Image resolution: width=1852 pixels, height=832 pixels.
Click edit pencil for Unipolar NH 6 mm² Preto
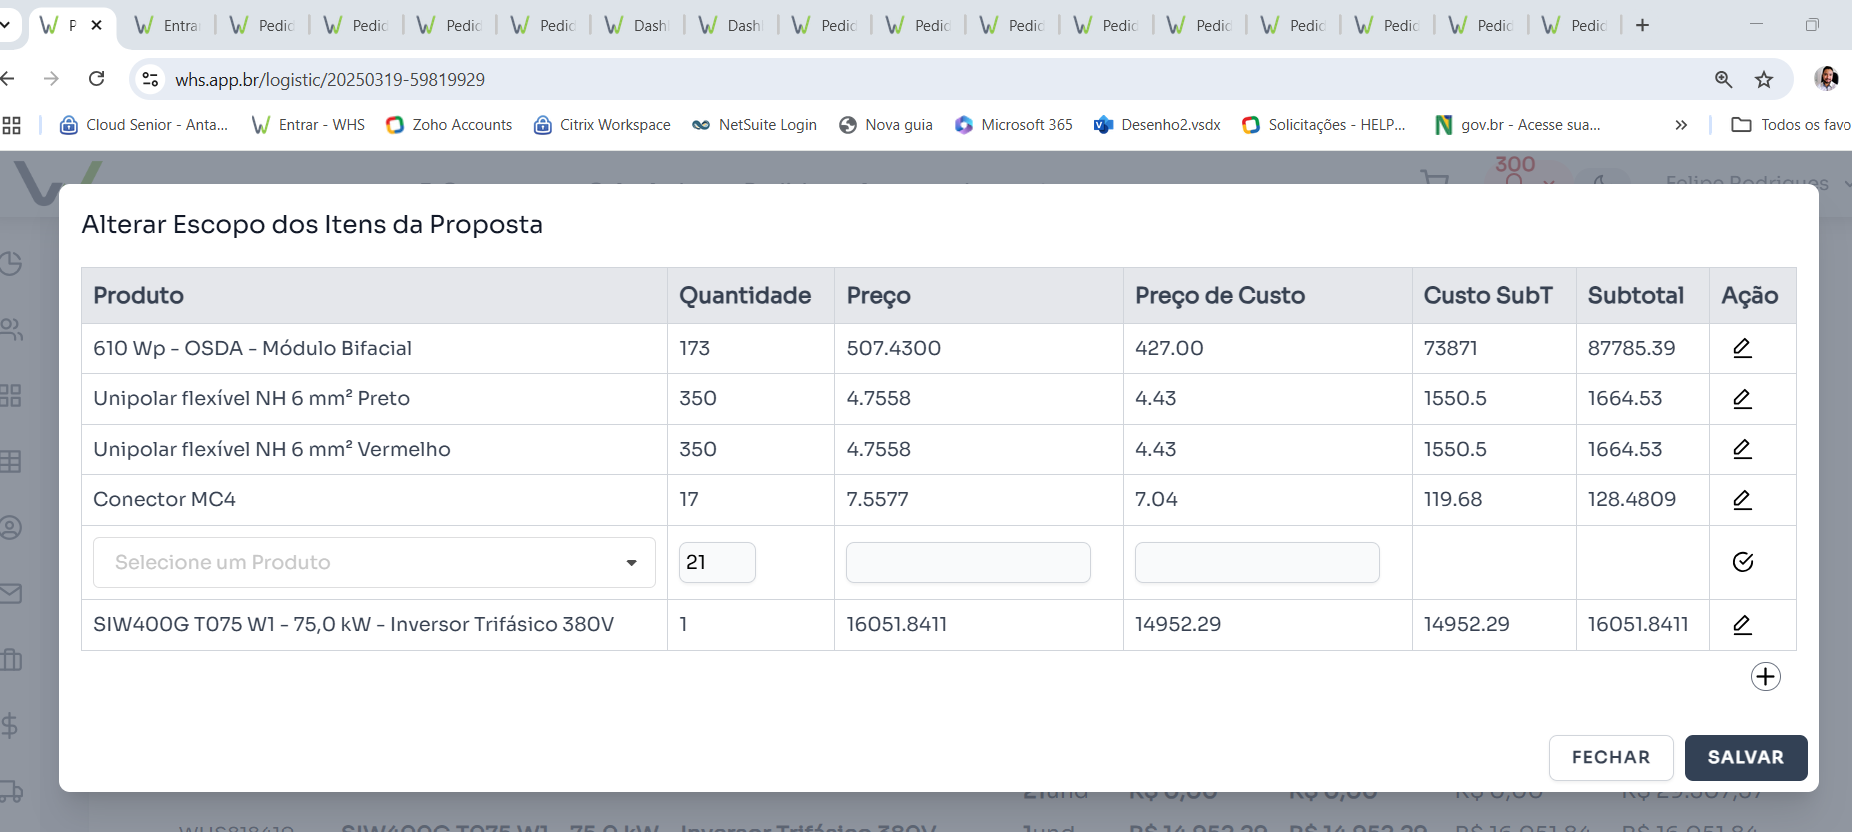pyautogui.click(x=1741, y=399)
